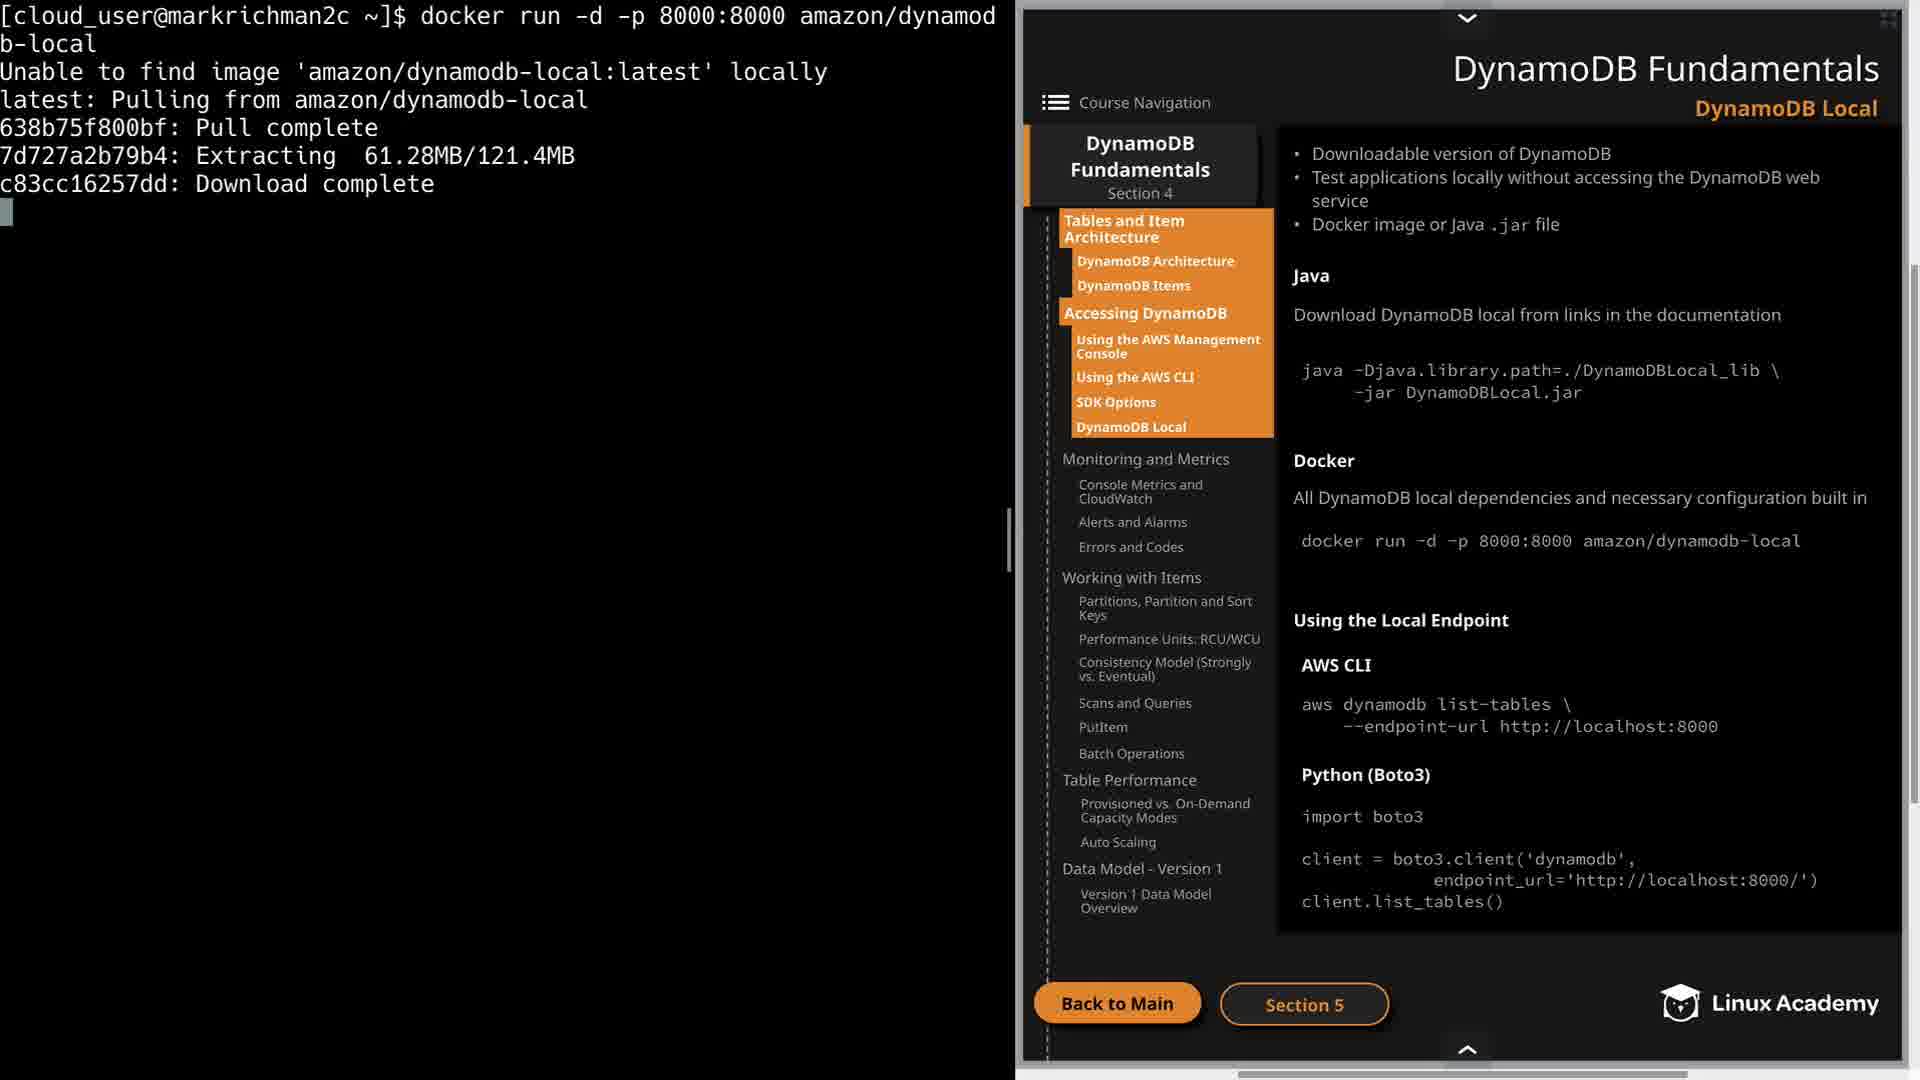The width and height of the screenshot is (1920, 1080).
Task: Click the Linux Academy logo
Action: 1769,1003
